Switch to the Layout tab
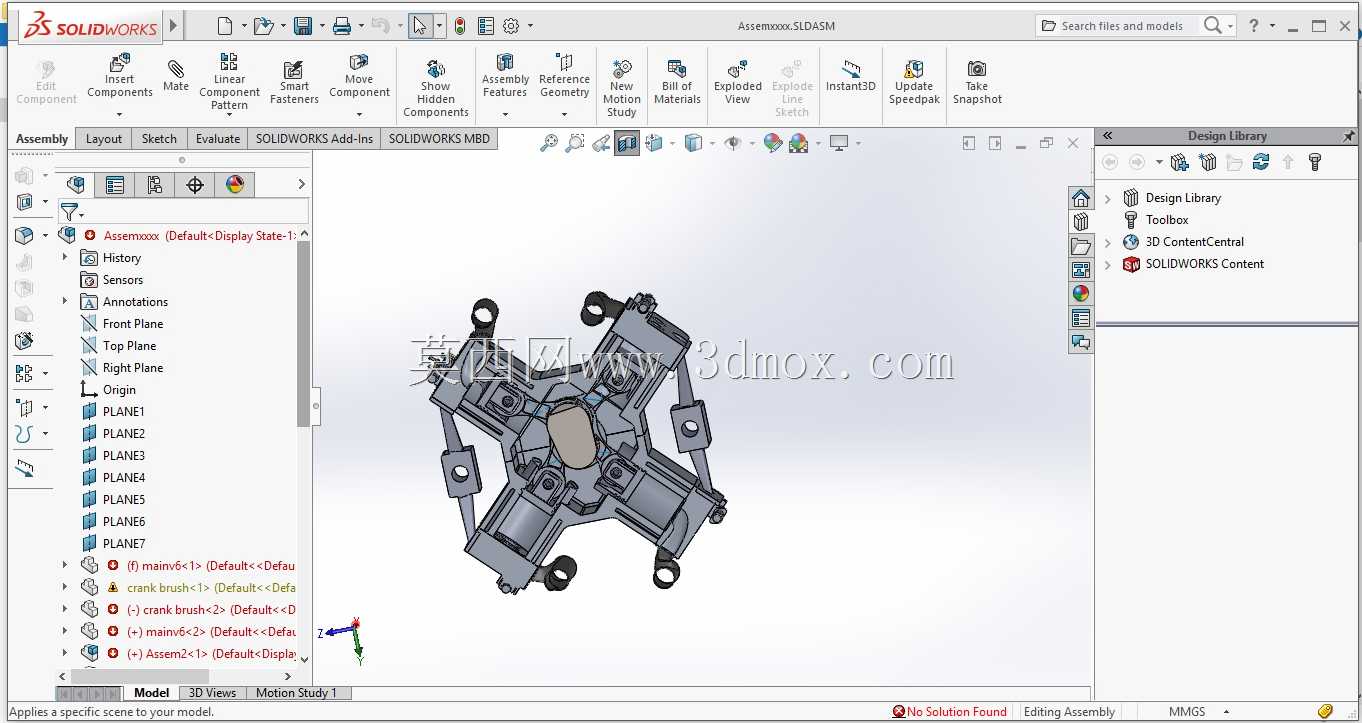 coord(104,139)
